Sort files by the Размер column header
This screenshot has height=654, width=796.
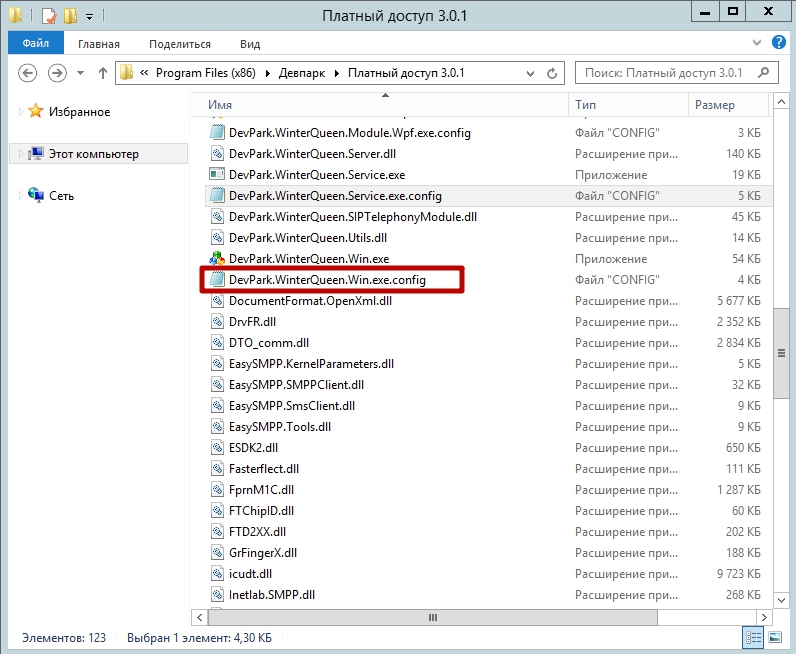coord(714,105)
